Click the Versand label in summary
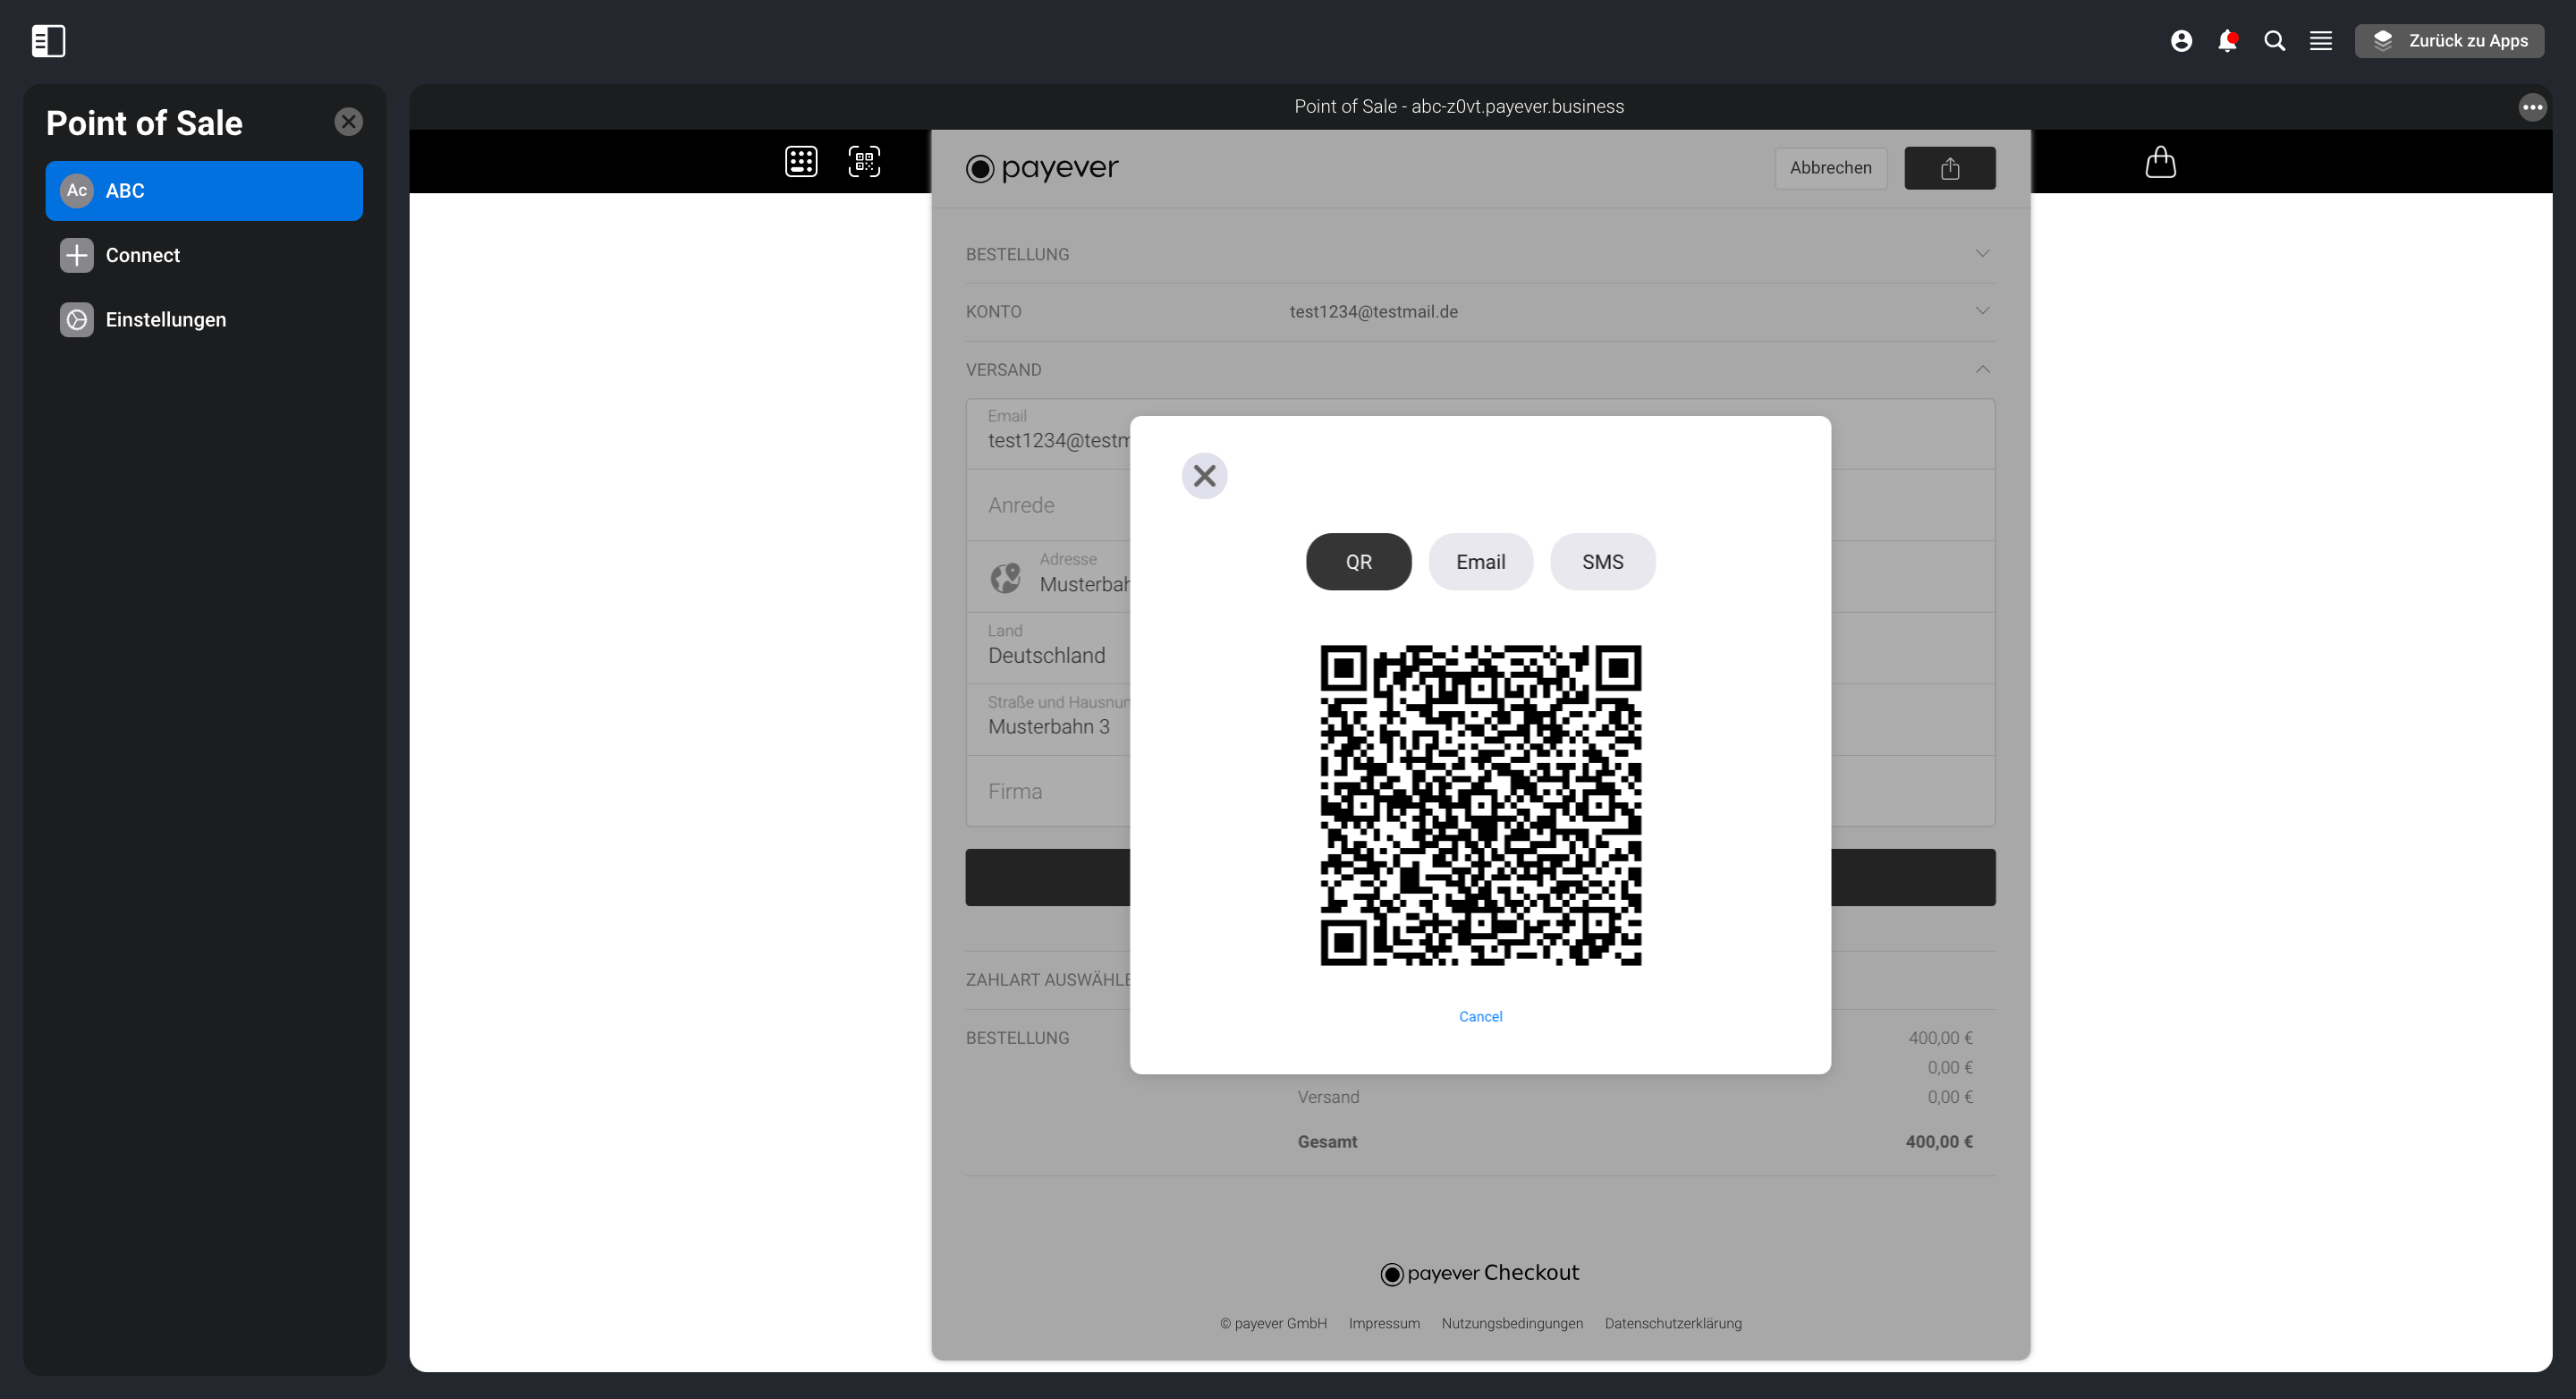2576x1399 pixels. 1328,1098
